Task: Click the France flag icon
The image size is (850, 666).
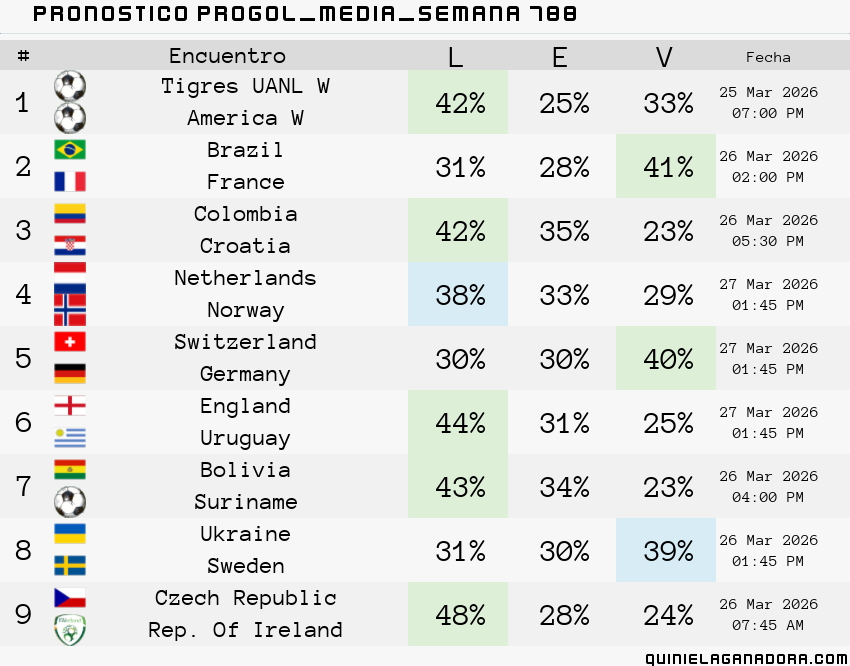Action: coord(70,182)
